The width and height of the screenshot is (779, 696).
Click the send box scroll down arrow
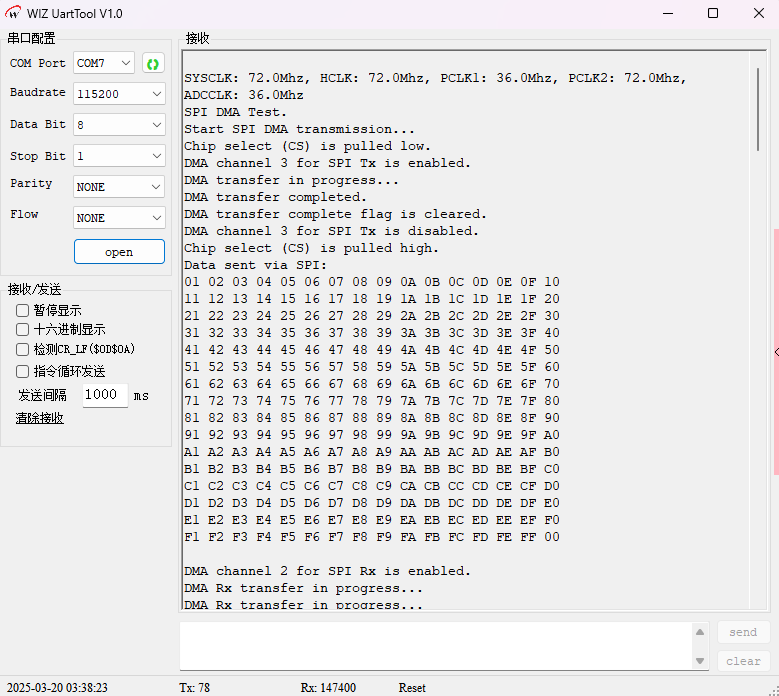click(700, 661)
